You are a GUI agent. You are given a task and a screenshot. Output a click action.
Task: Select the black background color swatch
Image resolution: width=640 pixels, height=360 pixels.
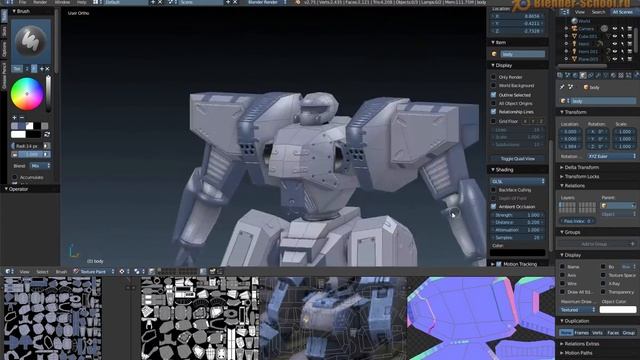[33, 134]
